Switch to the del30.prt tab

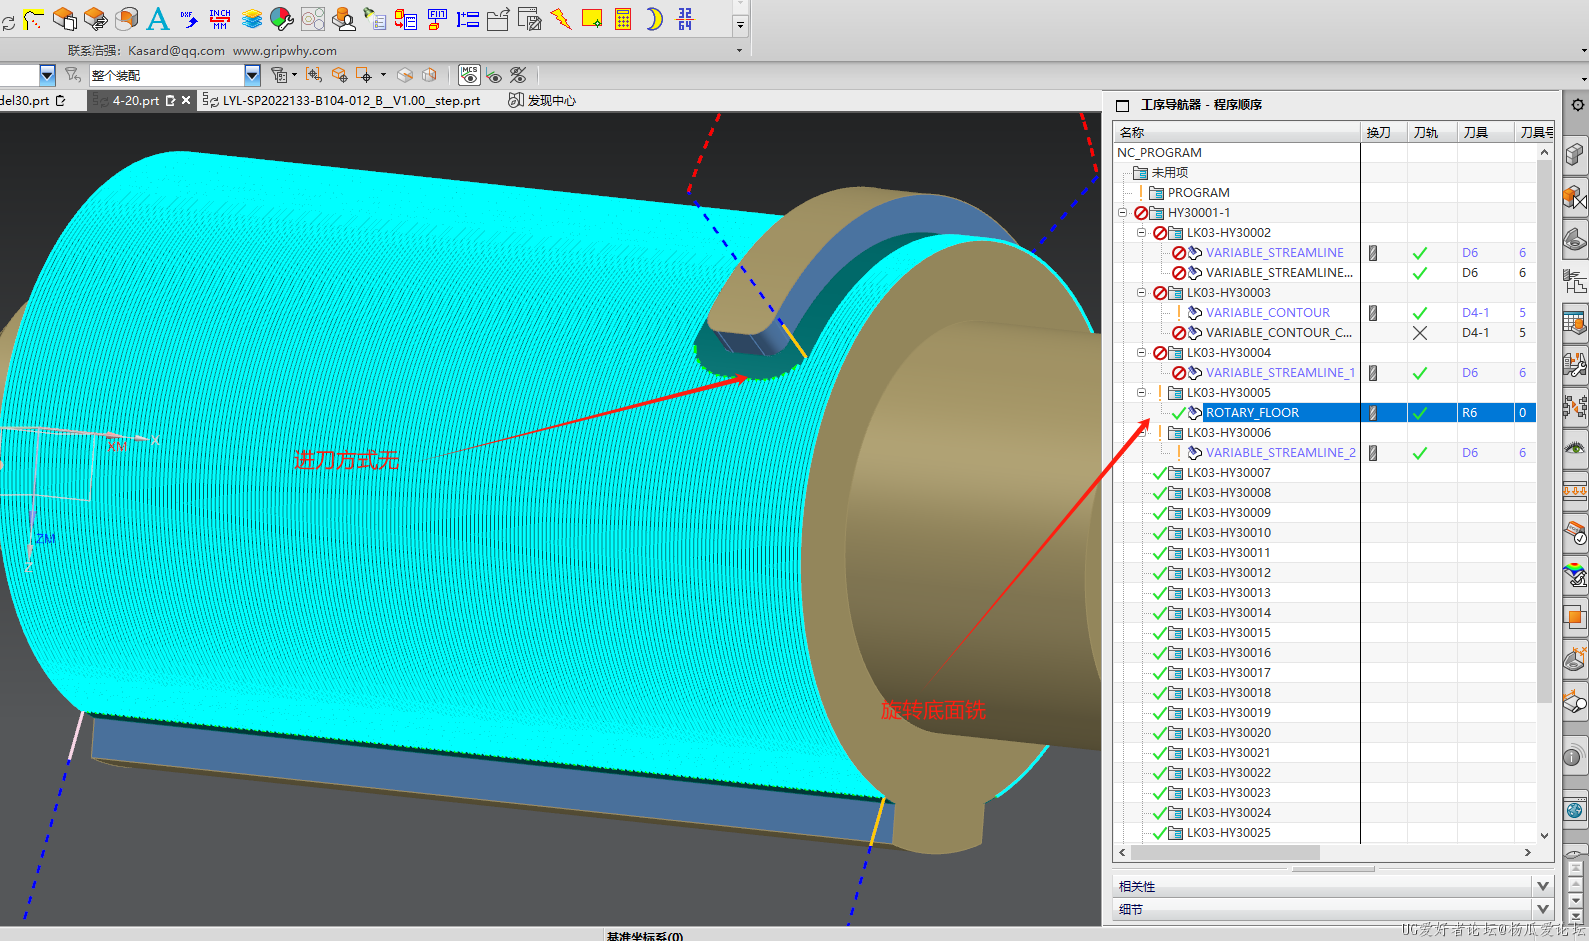(32, 101)
